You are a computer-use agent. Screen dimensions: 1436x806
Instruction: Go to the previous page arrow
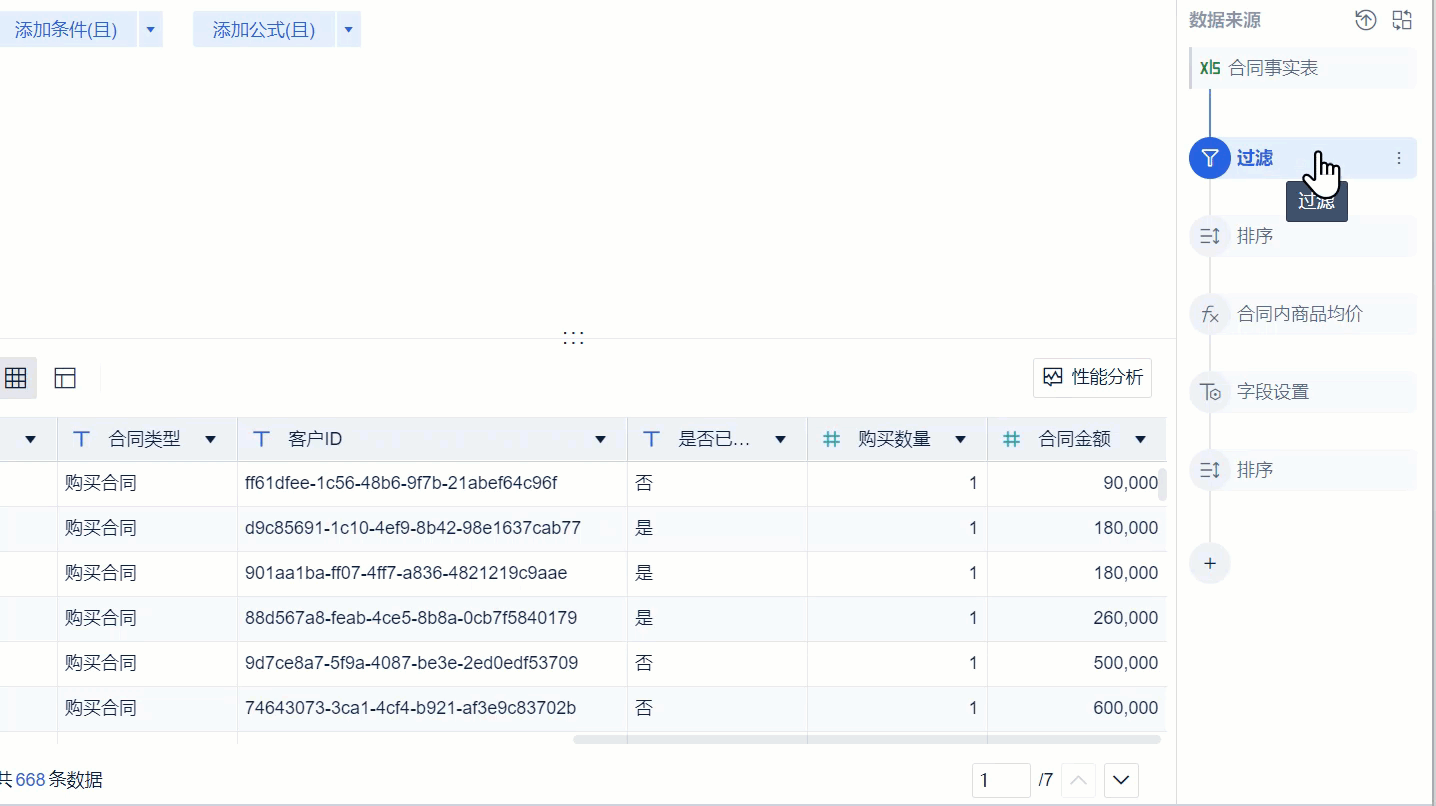1078,780
